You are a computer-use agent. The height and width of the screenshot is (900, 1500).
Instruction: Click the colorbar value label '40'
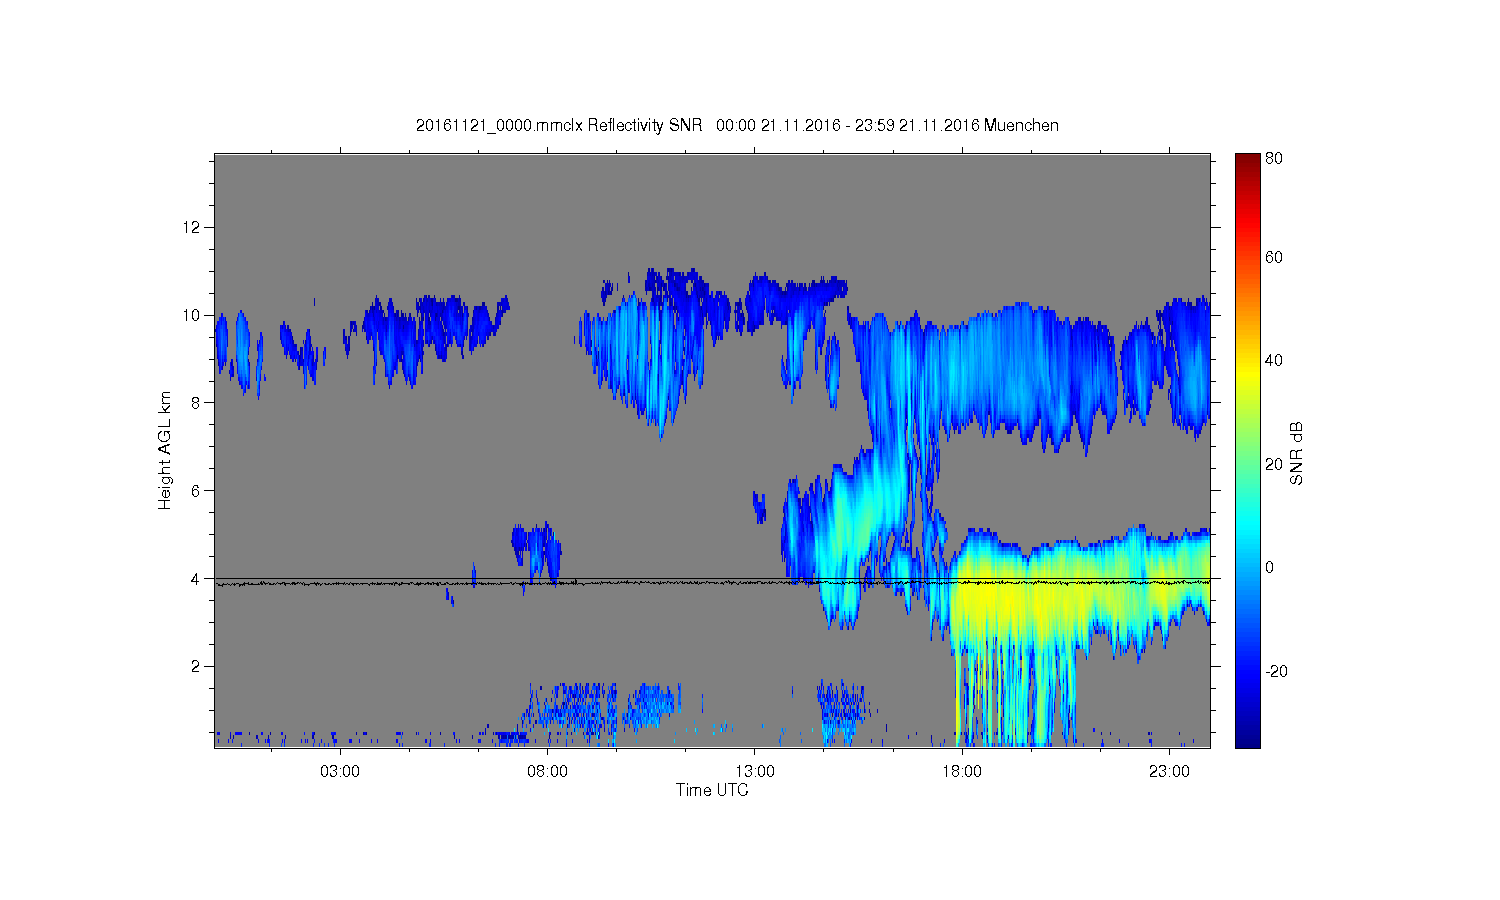point(1274,360)
